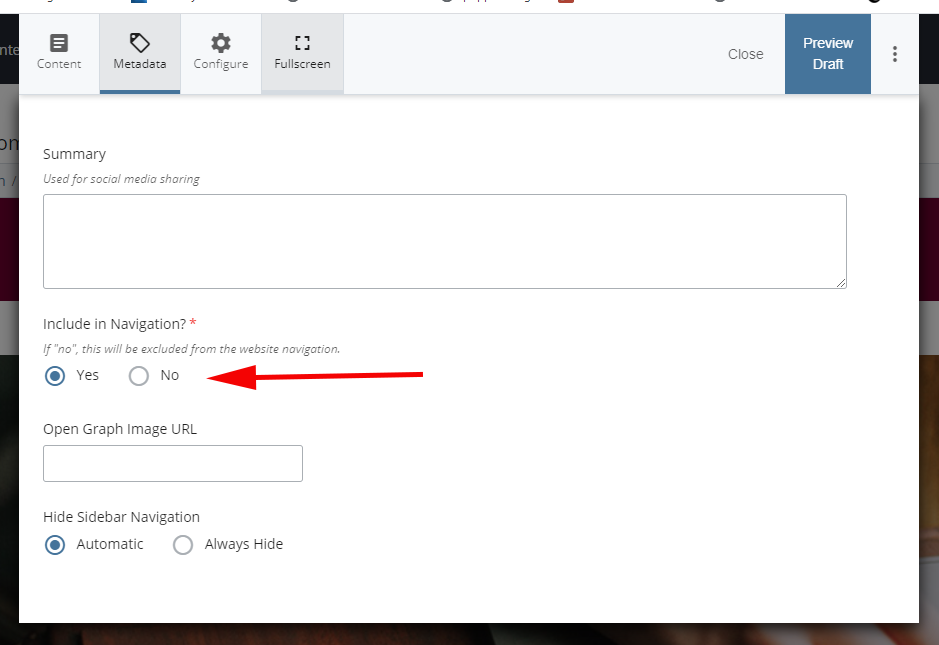Select Automatic sidebar navigation option
The width and height of the screenshot is (939, 645).
pos(55,544)
